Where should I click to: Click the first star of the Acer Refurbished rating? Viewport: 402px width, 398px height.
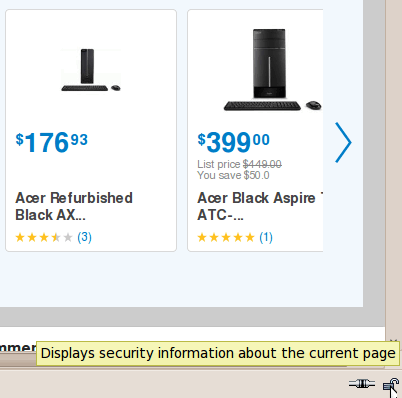tap(20, 237)
